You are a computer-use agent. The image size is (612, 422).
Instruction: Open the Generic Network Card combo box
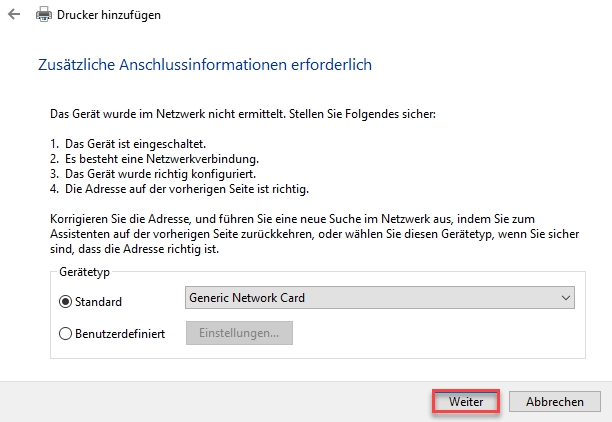click(370, 298)
